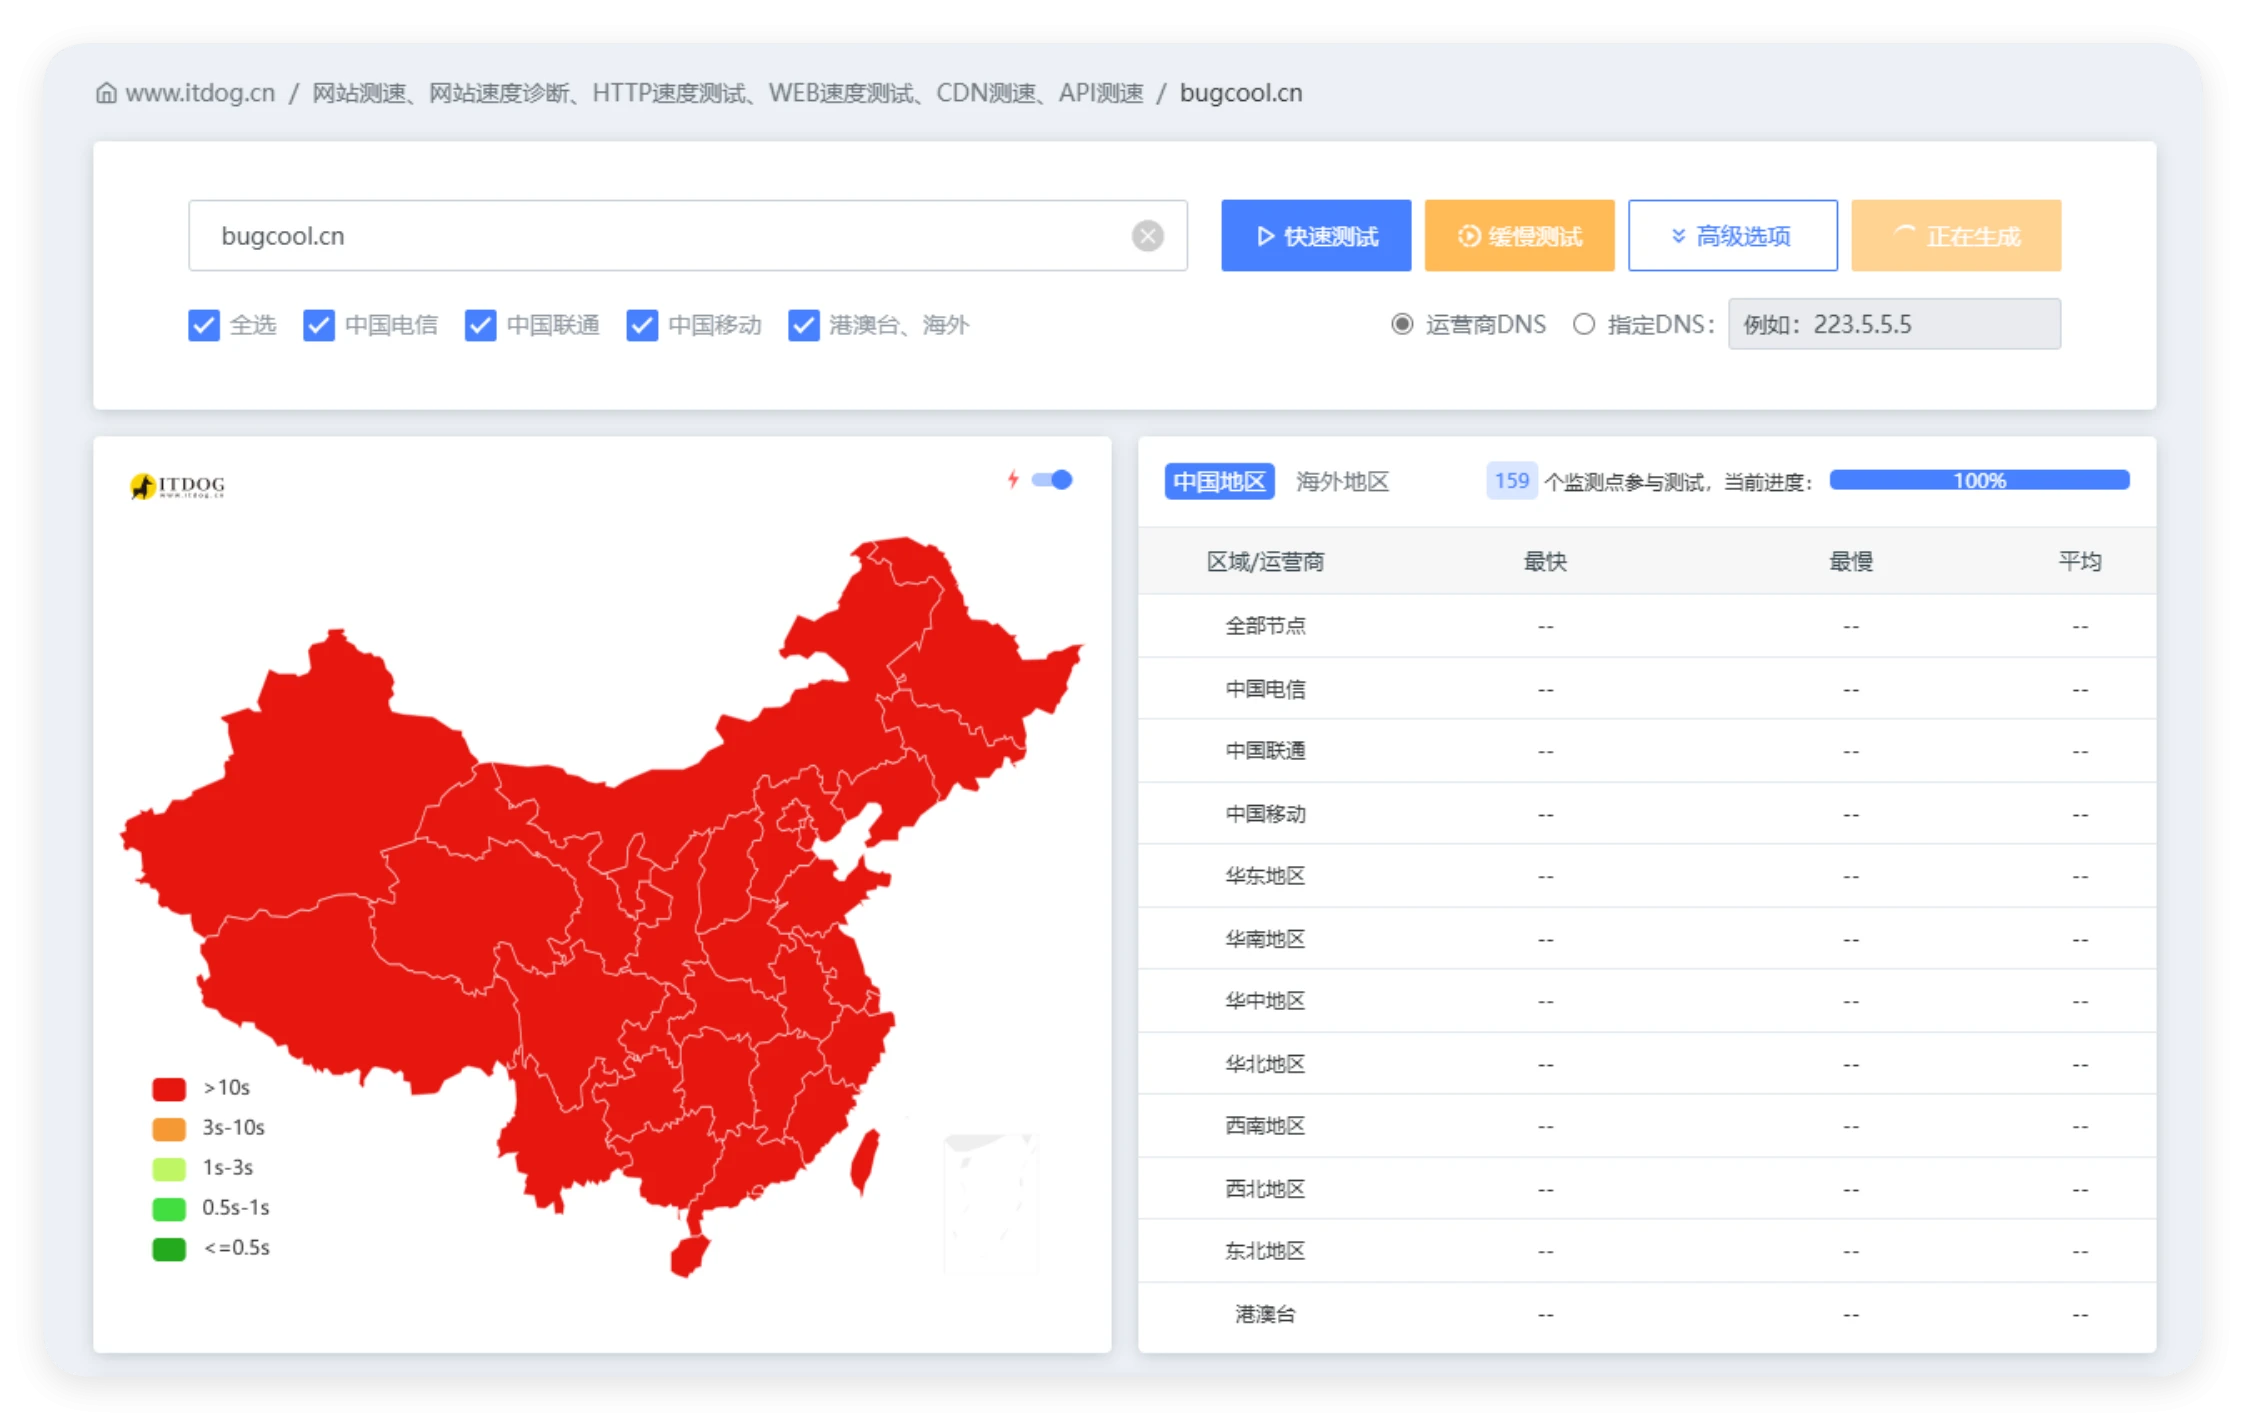
Task: Select the 指定DNS radio button
Action: 1584,324
